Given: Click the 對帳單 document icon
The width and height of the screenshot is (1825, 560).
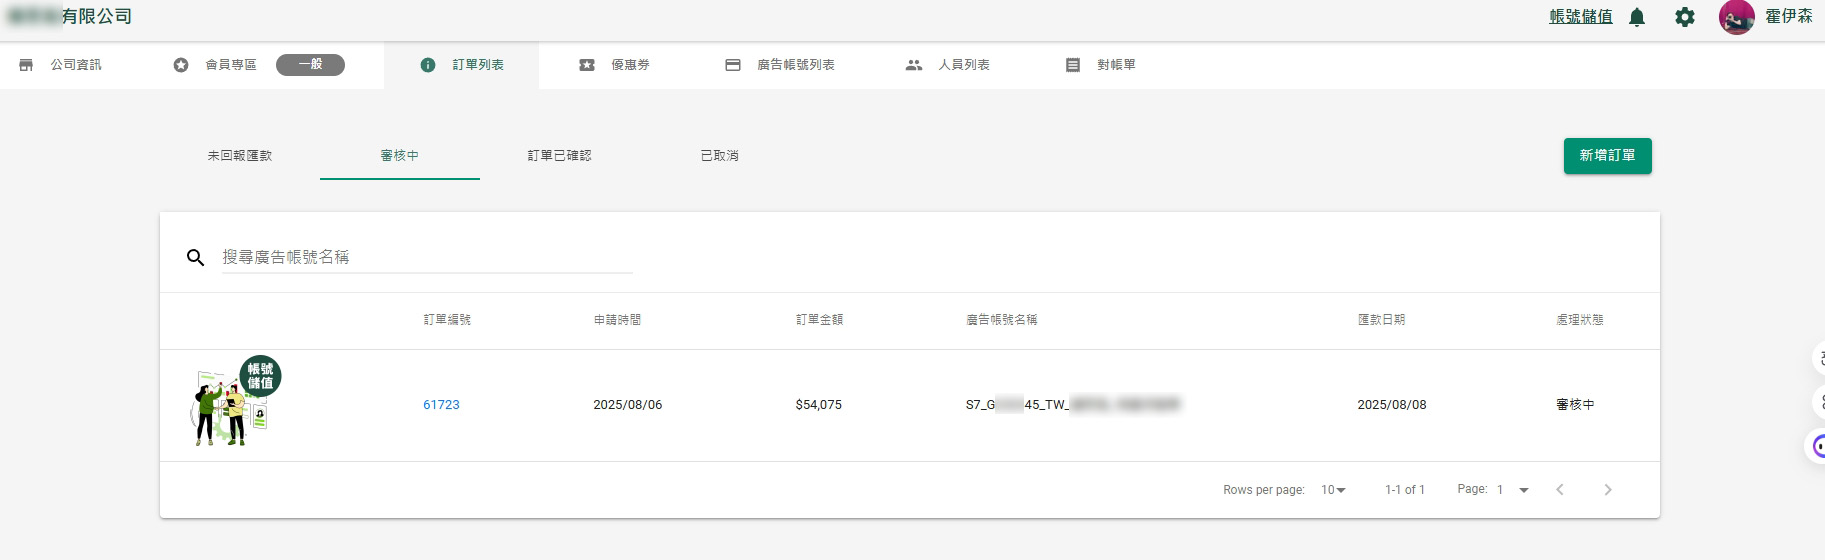Looking at the screenshot, I should tap(1073, 65).
